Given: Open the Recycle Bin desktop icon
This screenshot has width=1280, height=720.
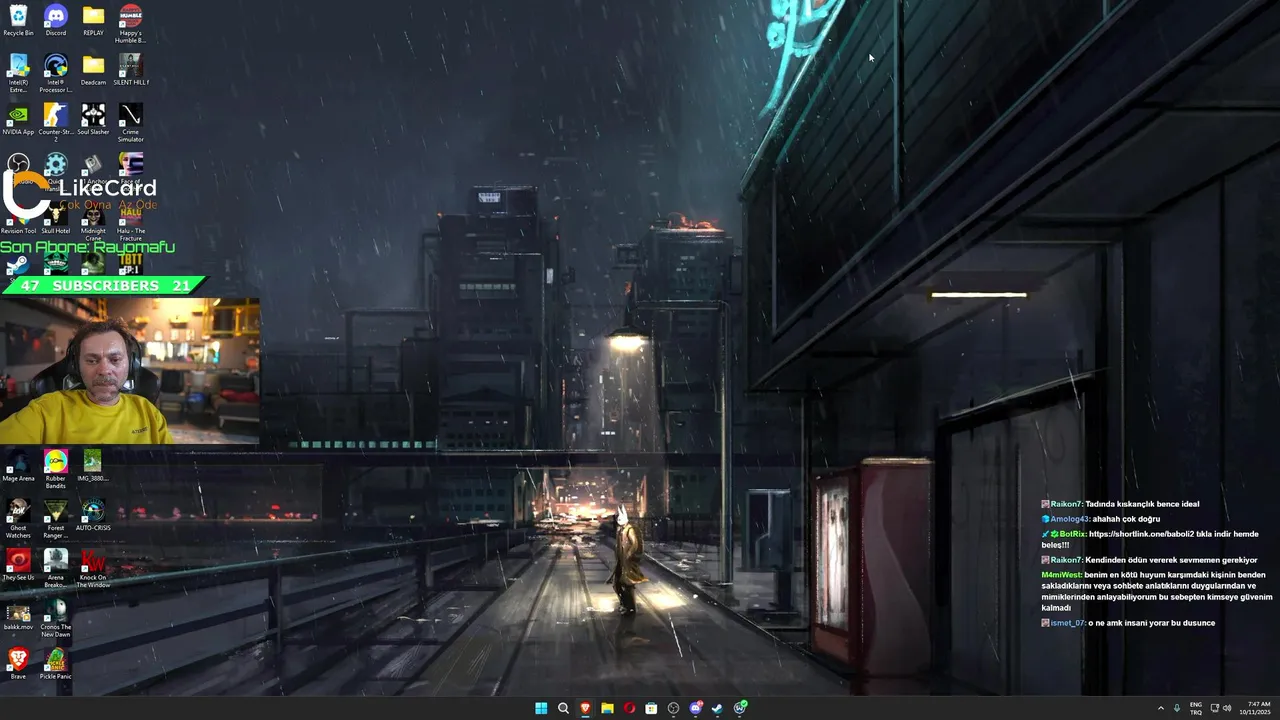Looking at the screenshot, I should (18, 20).
